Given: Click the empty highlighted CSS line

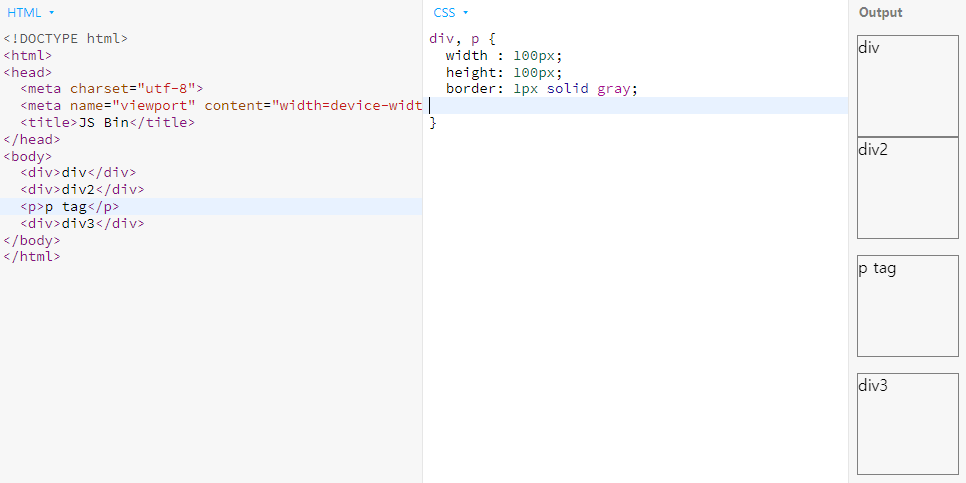Looking at the screenshot, I should click(636, 105).
